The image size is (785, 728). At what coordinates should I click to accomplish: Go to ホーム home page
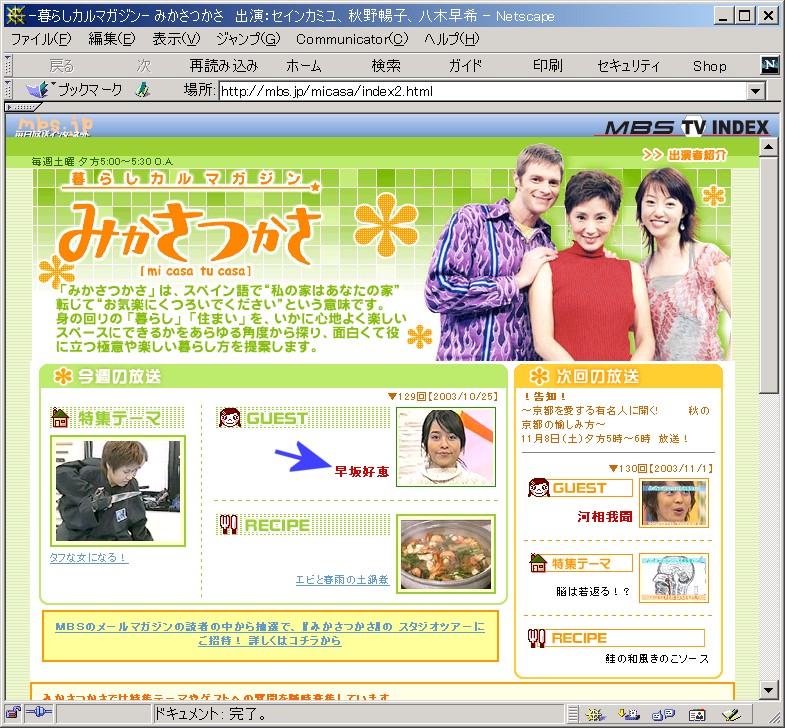pyautogui.click(x=303, y=66)
